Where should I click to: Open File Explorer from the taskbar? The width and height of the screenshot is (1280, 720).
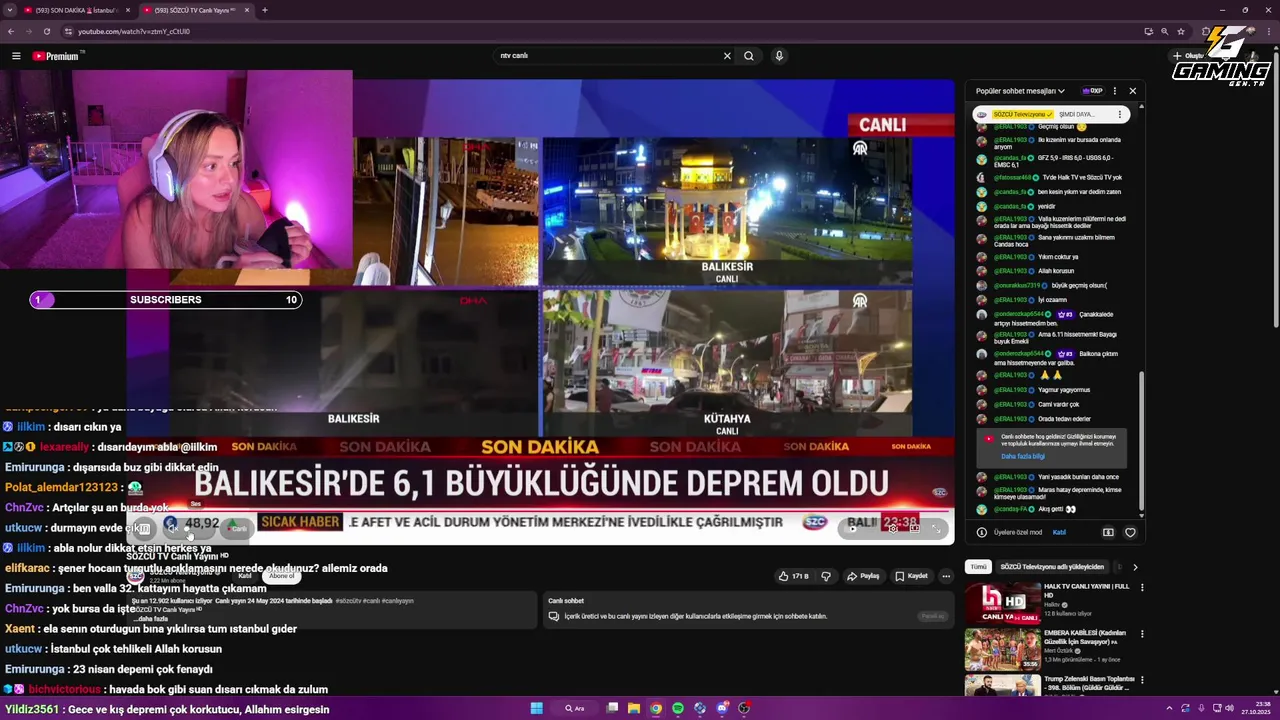point(634,708)
